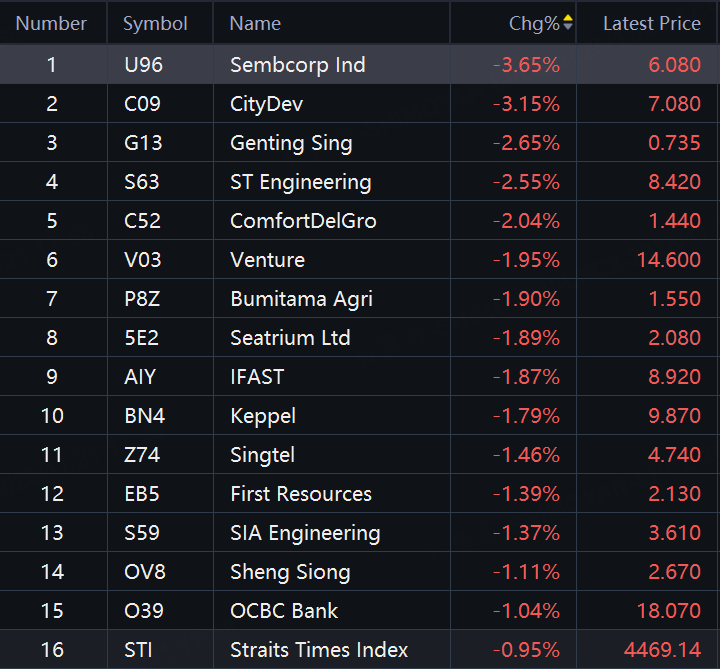
Task: Open Seatrium Ltd row
Action: pyautogui.click(x=290, y=338)
